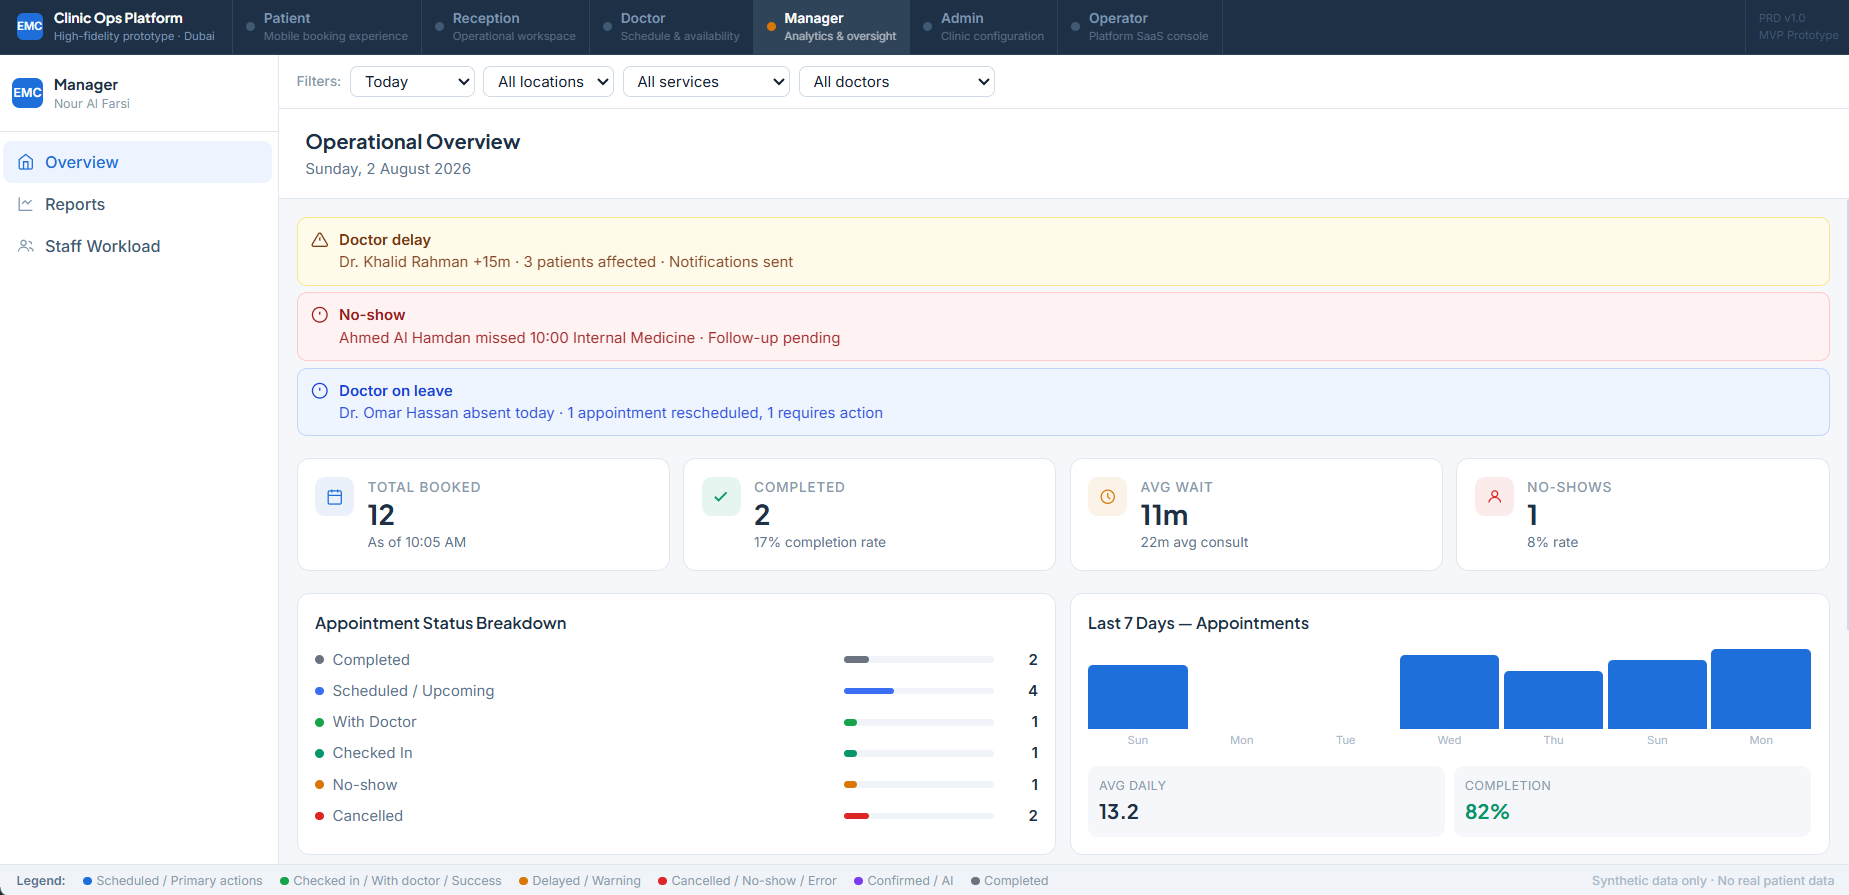
Task: Click the Doctor delay alert banner
Action: pyautogui.click(x=1063, y=251)
